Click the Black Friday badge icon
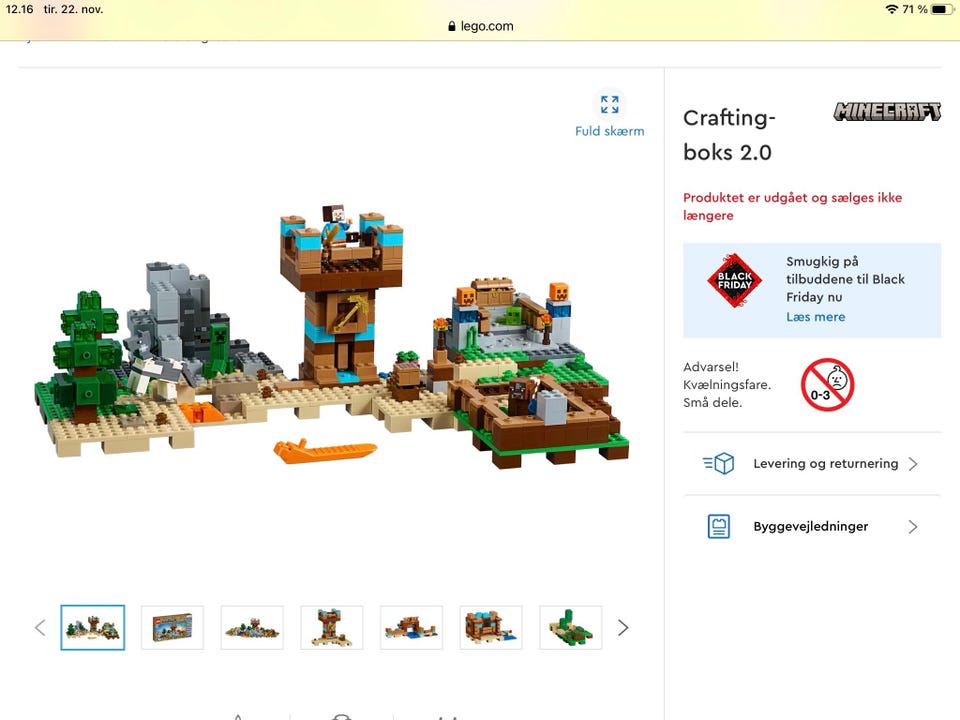 pos(735,280)
